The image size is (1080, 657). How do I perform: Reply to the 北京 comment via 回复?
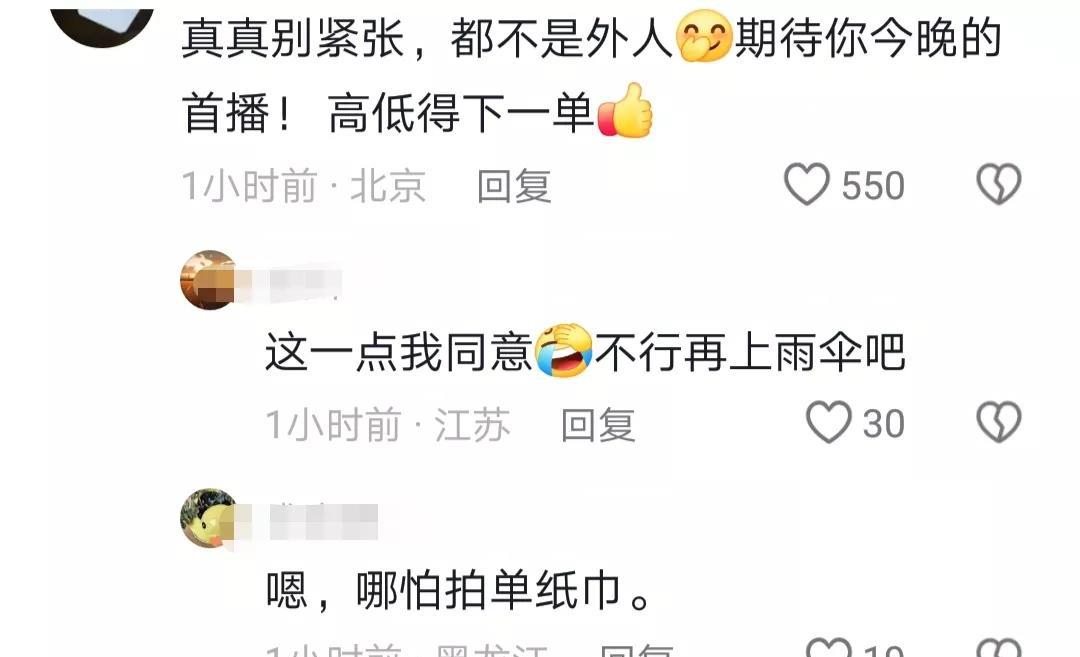click(x=515, y=186)
